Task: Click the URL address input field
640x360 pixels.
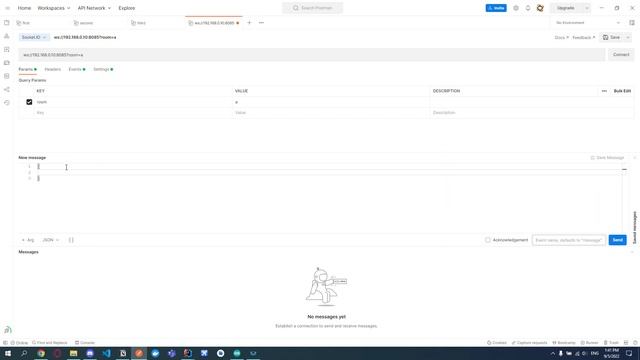Action: [x=312, y=55]
